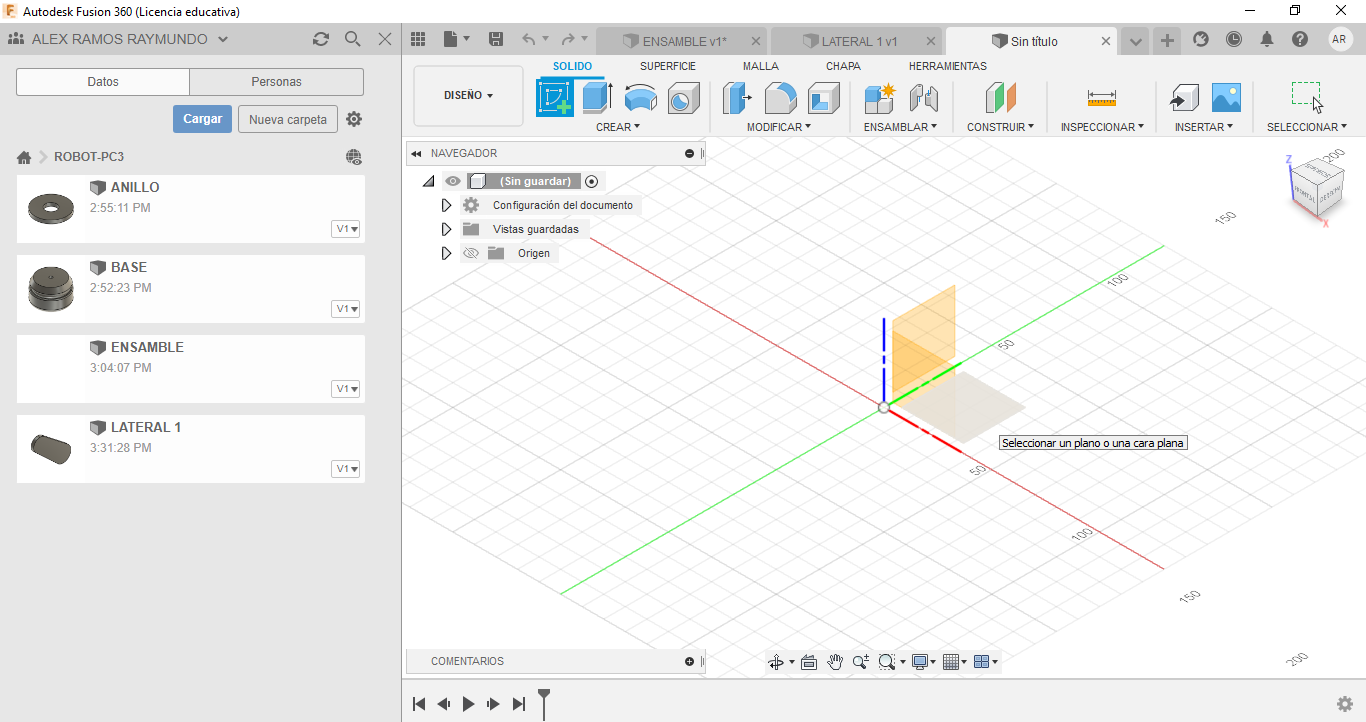Open the BASE design thumbnail

tap(50, 289)
